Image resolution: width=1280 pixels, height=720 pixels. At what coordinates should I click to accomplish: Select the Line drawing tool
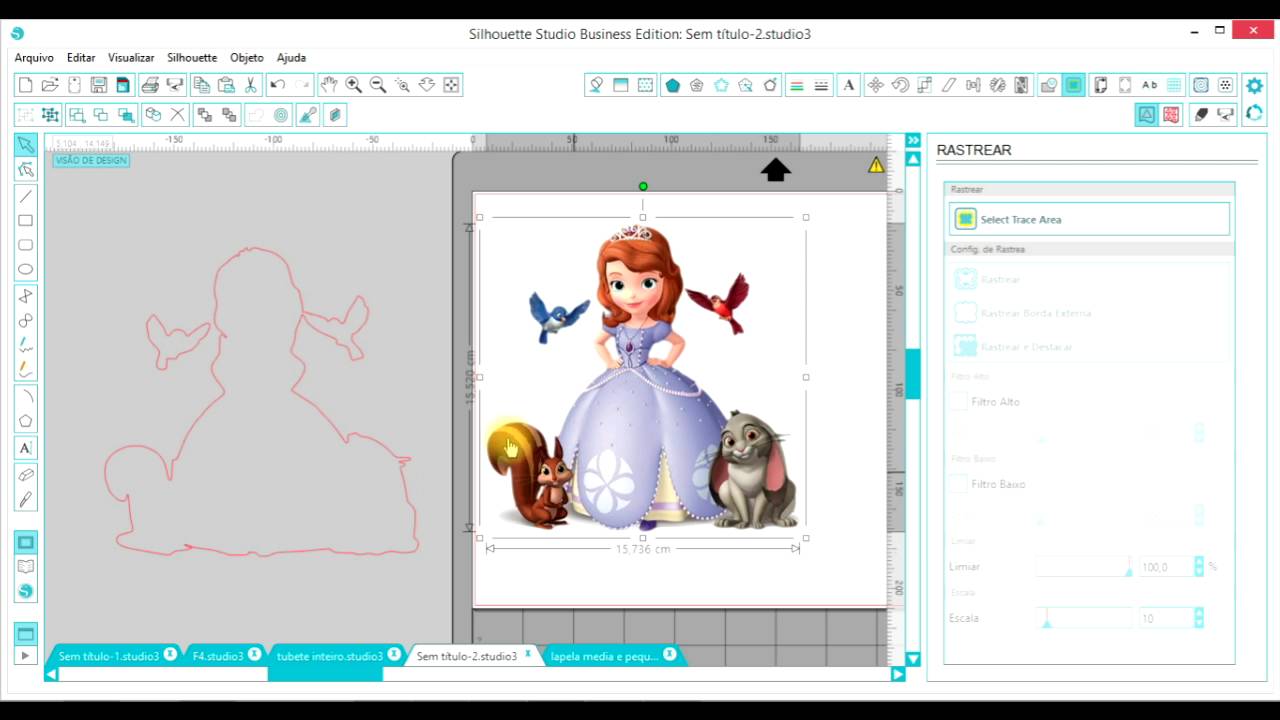(x=26, y=196)
